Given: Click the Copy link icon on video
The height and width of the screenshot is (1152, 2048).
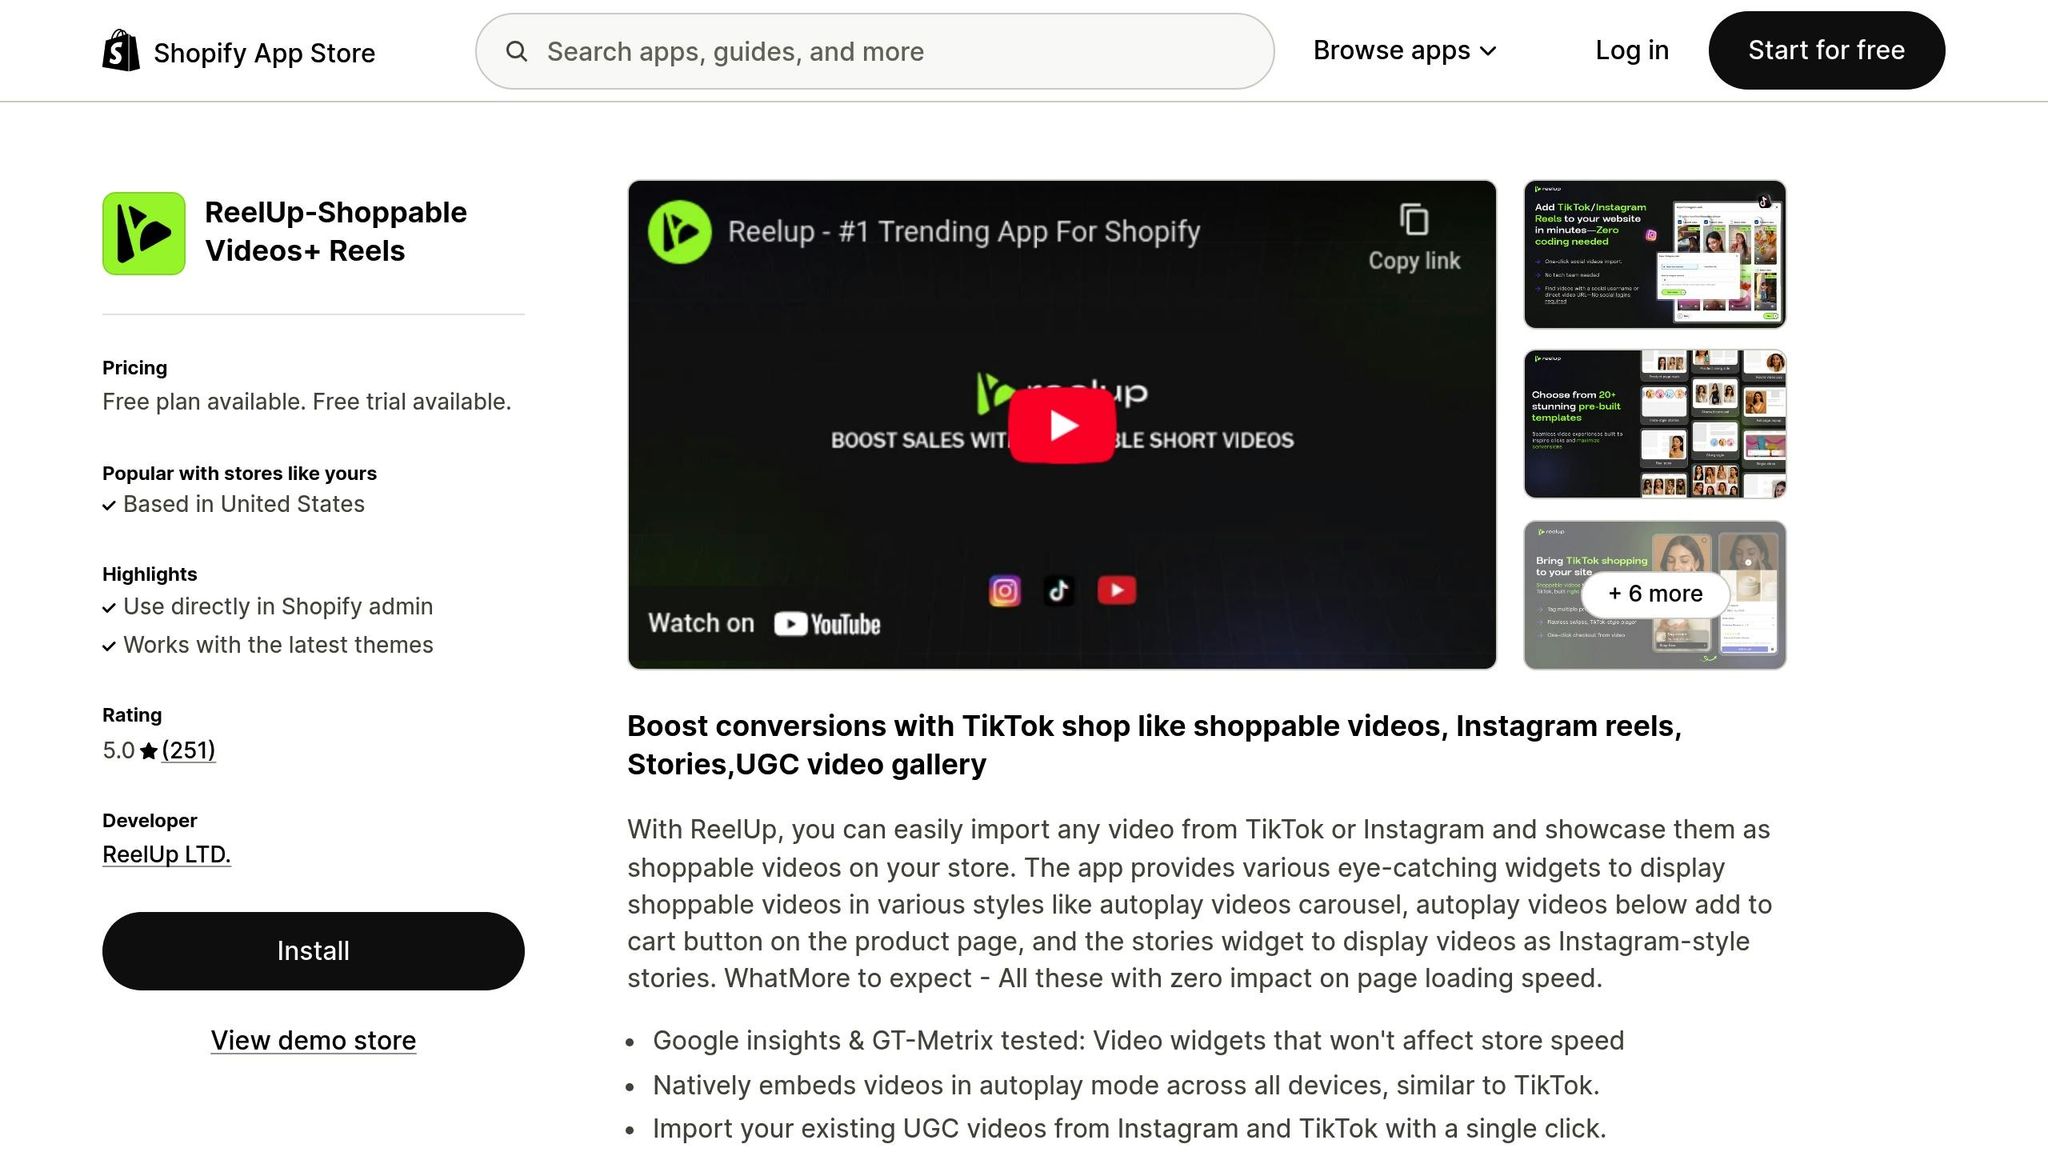Looking at the screenshot, I should point(1414,220).
